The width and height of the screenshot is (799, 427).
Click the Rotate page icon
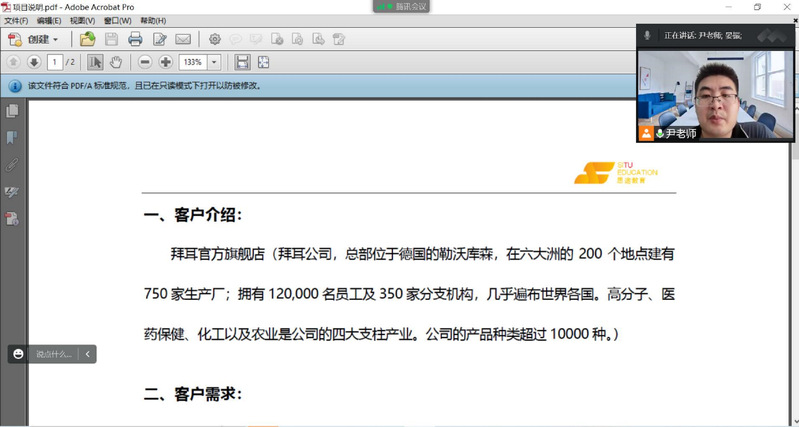[x=298, y=39]
